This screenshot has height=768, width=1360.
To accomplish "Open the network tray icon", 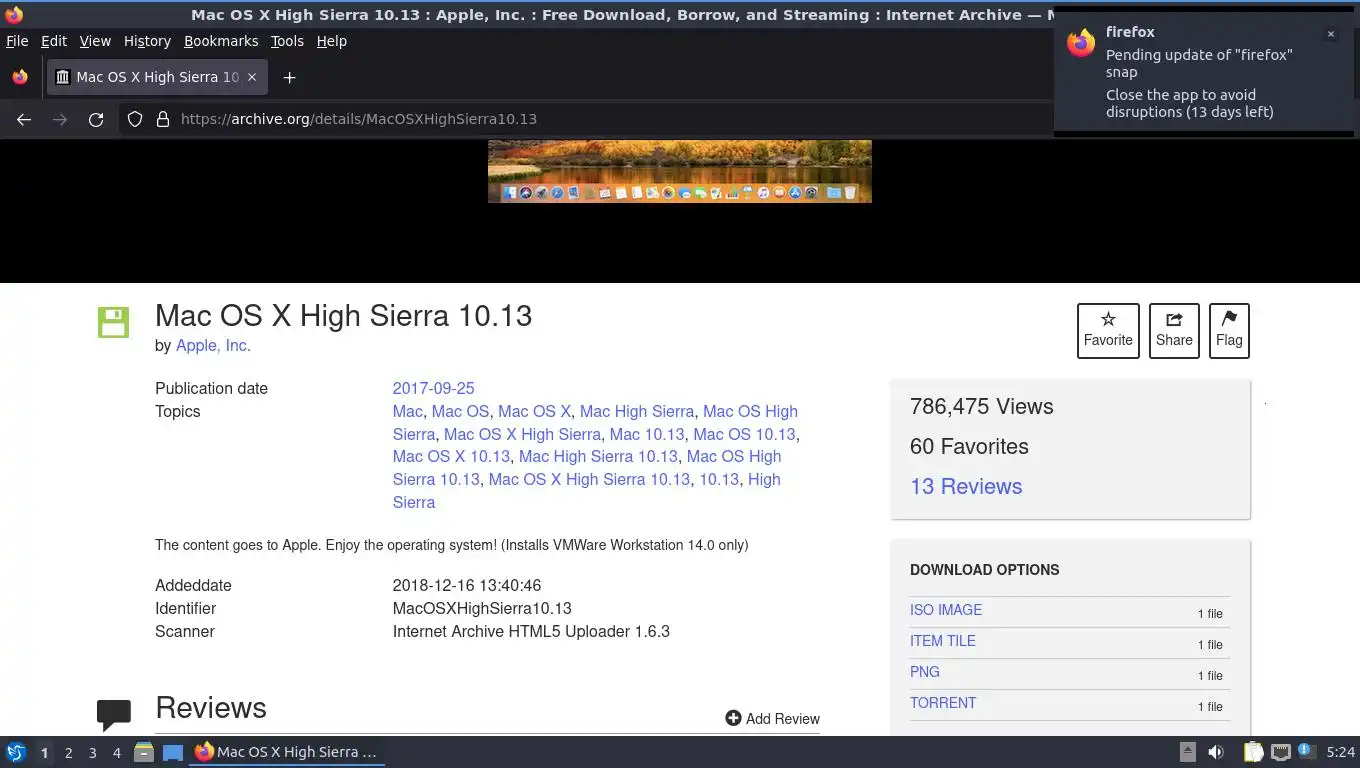I will (1280, 752).
